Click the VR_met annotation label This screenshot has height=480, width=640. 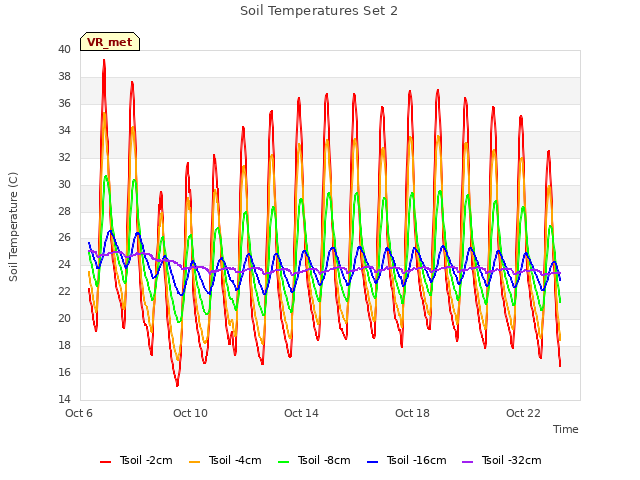click(x=110, y=42)
